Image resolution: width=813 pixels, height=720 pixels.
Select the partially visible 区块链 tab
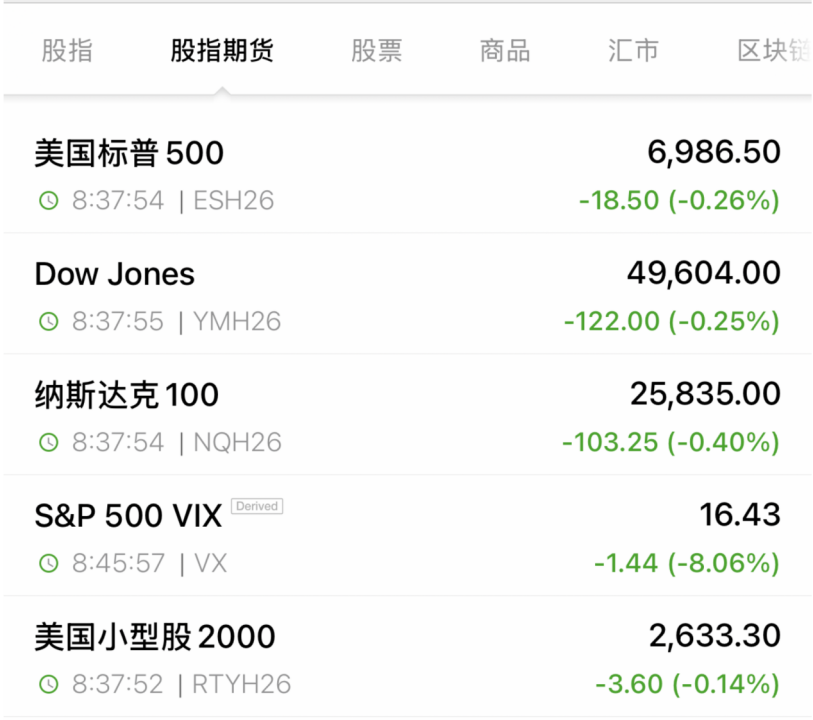773,51
